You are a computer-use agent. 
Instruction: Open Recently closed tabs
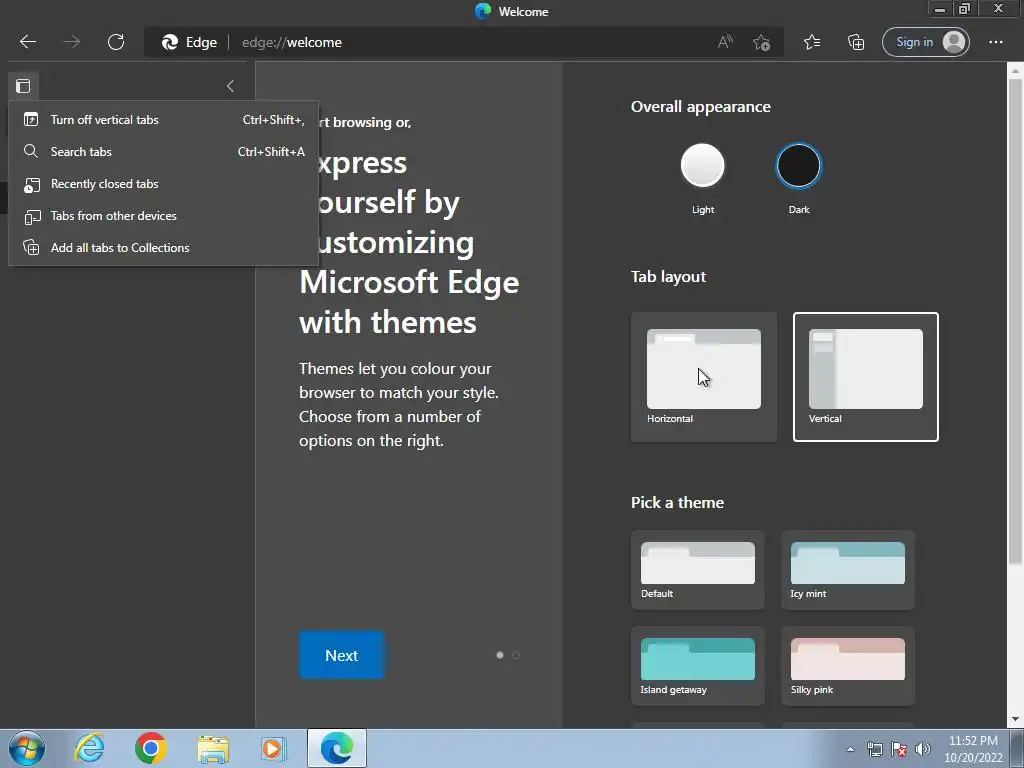163,184
